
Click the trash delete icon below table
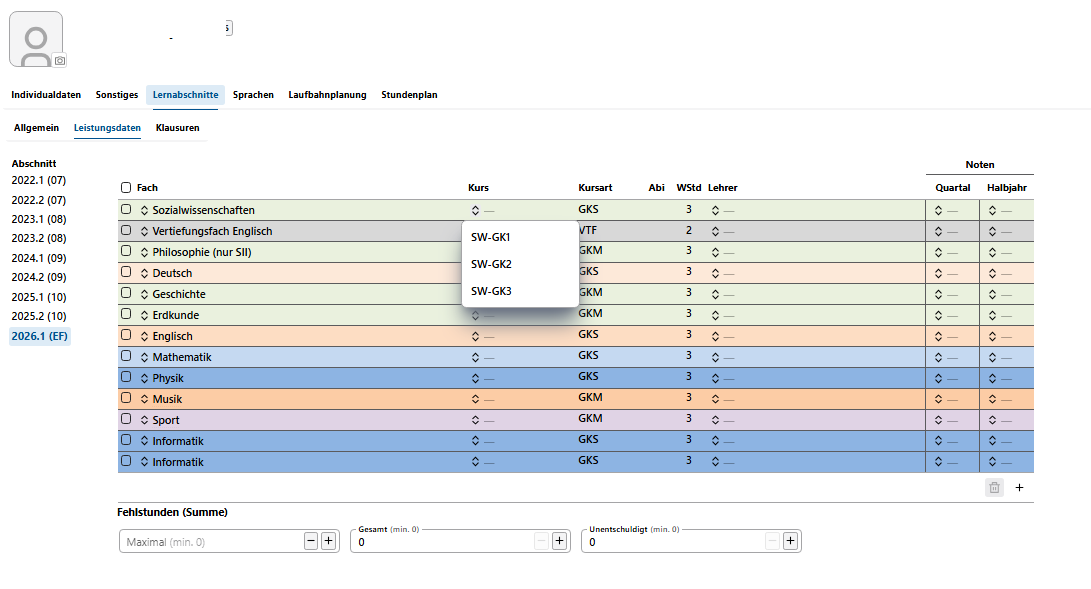[994, 487]
